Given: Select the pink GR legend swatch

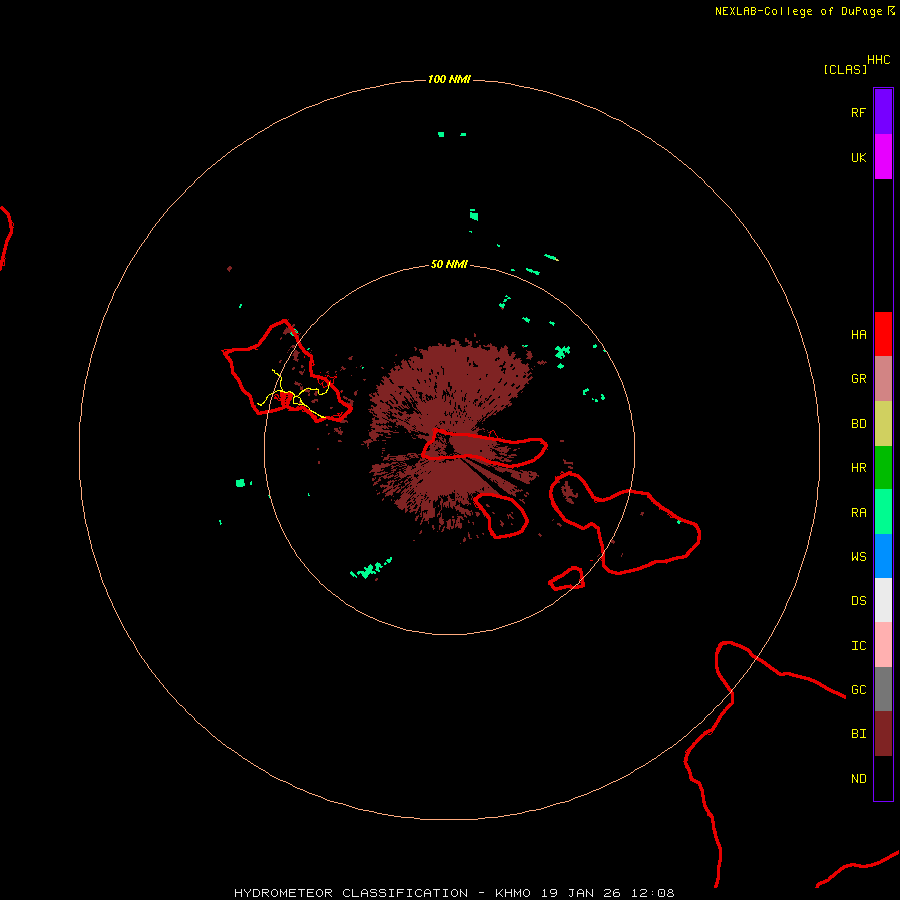Looking at the screenshot, I should [x=883, y=379].
